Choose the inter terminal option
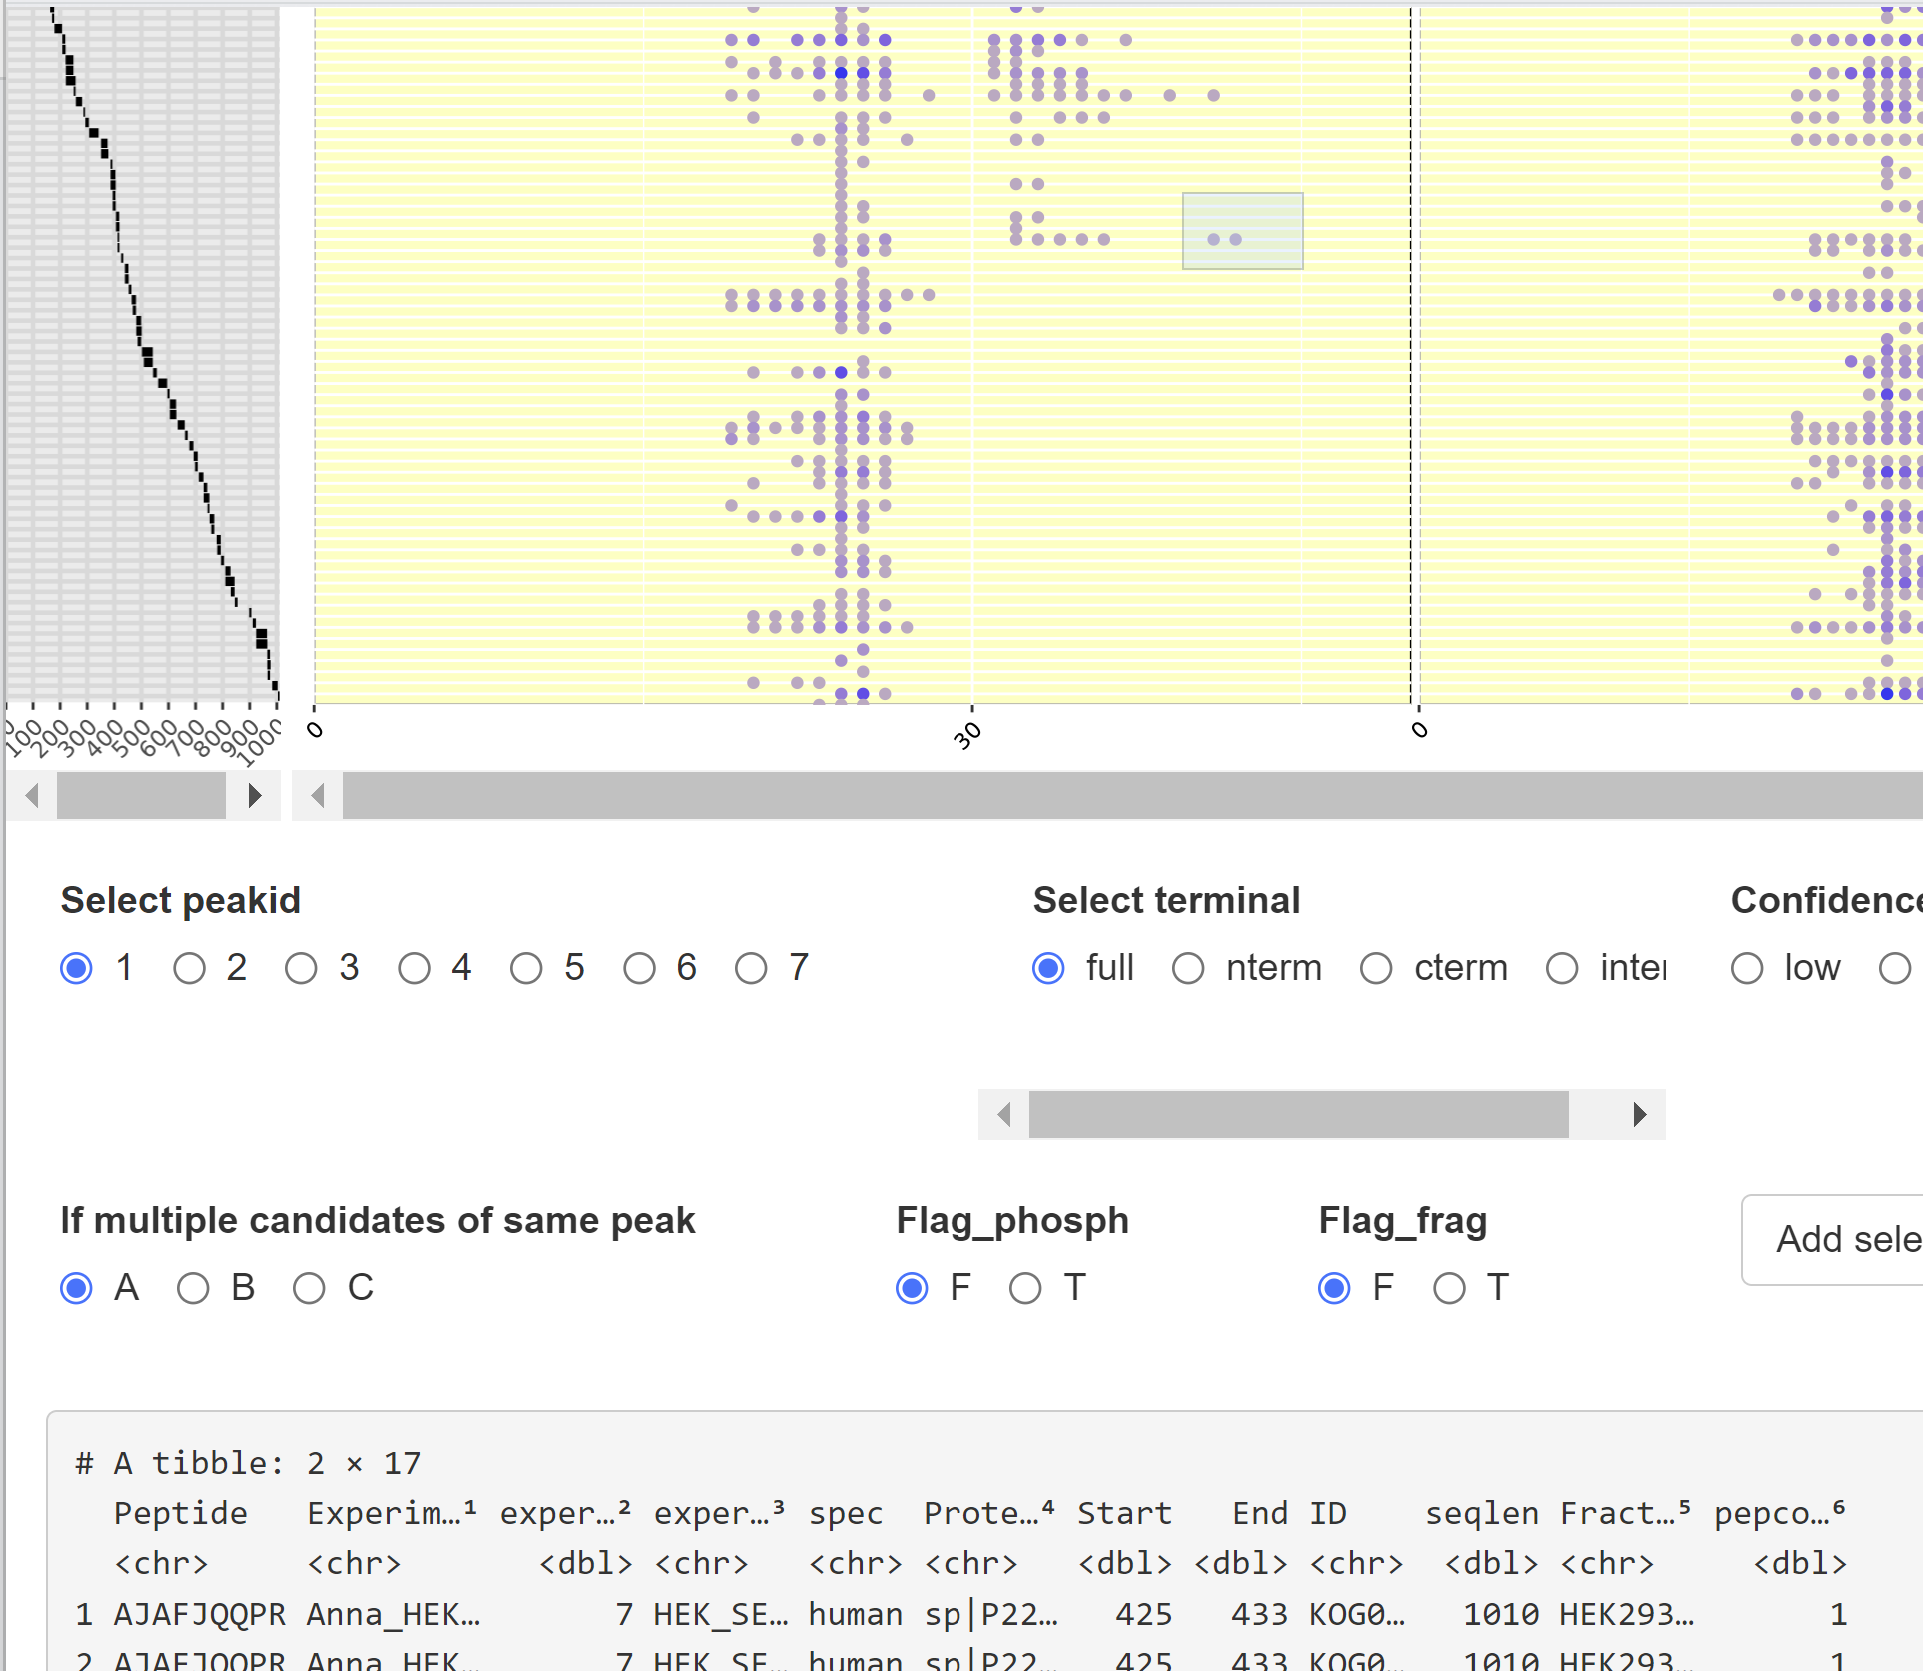Viewport: 1923px width, 1671px height. (x=1562, y=968)
